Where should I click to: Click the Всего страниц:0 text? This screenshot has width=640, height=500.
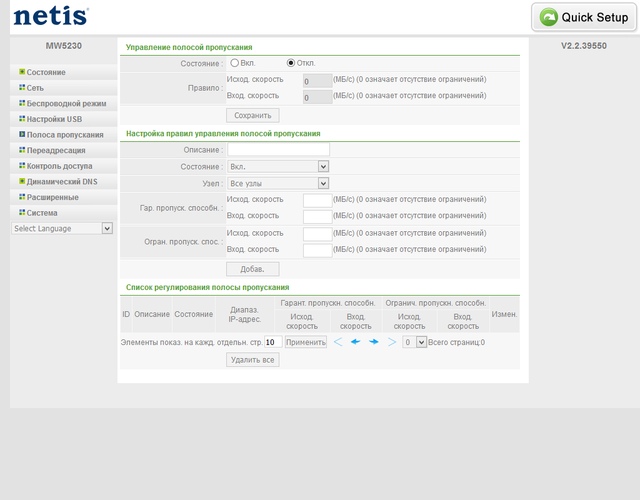pos(456,342)
